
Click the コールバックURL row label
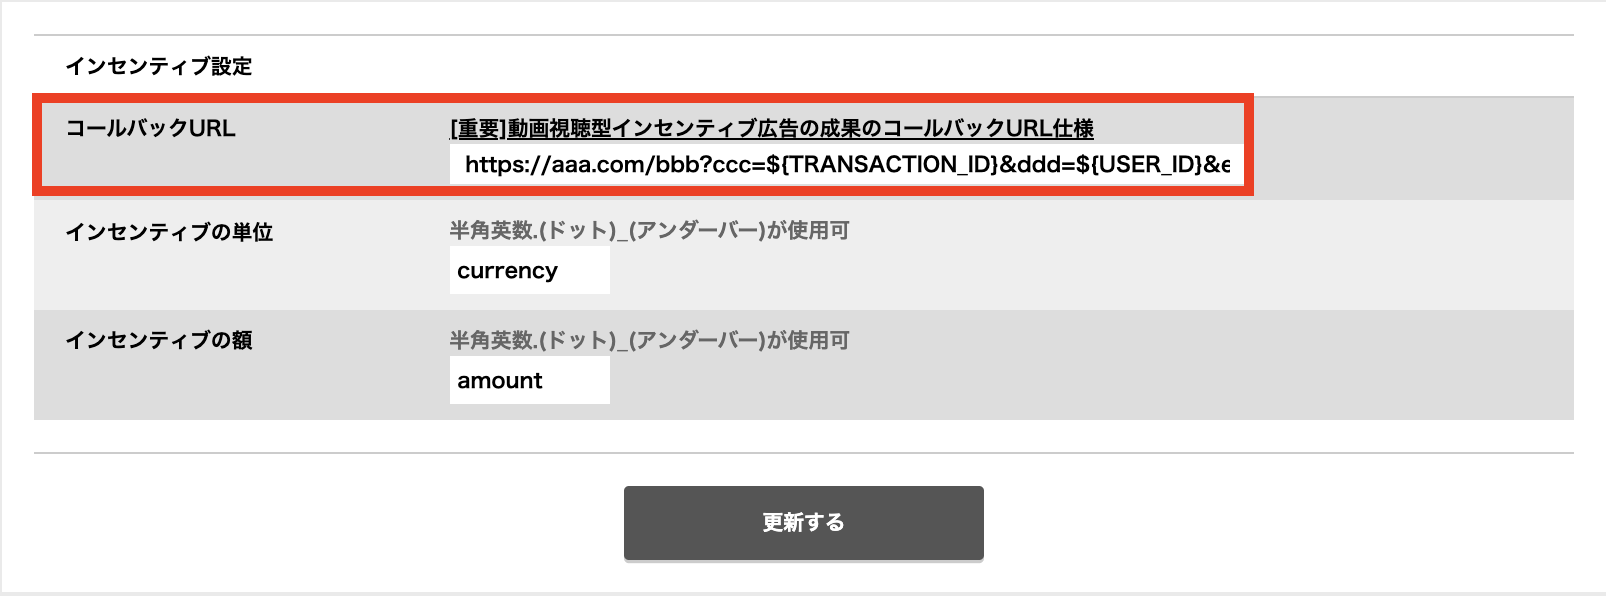click(x=151, y=128)
